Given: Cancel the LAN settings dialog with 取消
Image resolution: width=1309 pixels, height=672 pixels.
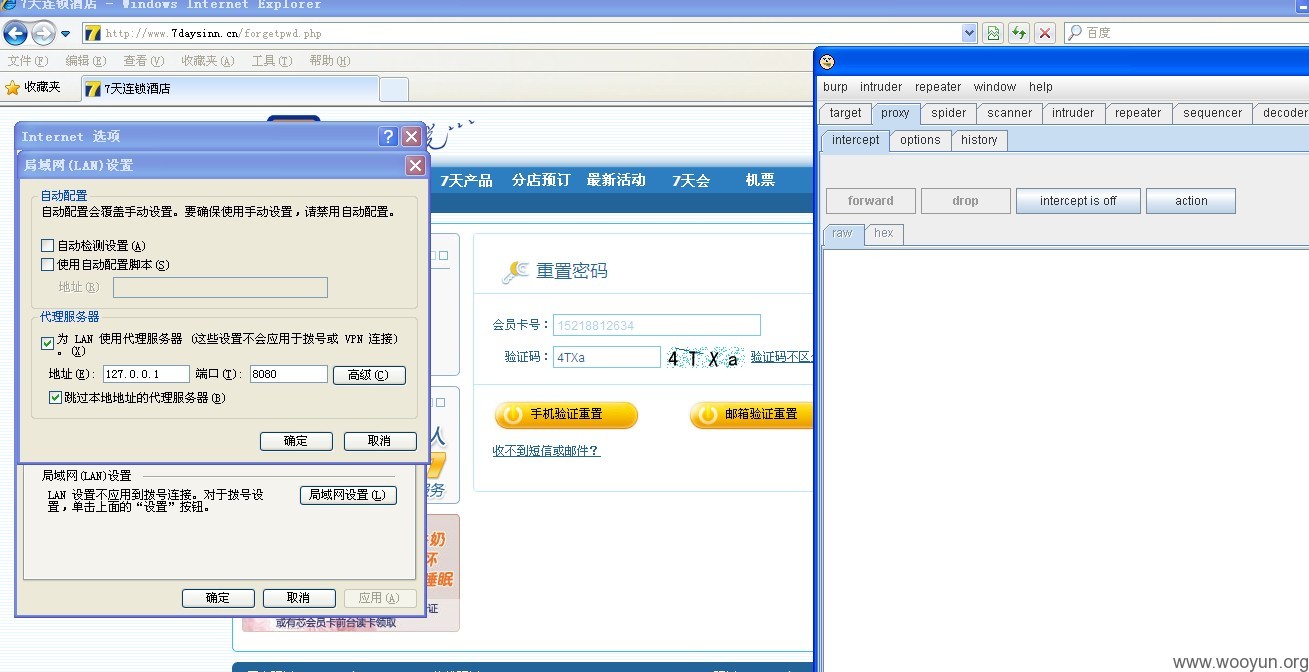Looking at the screenshot, I should [x=380, y=441].
